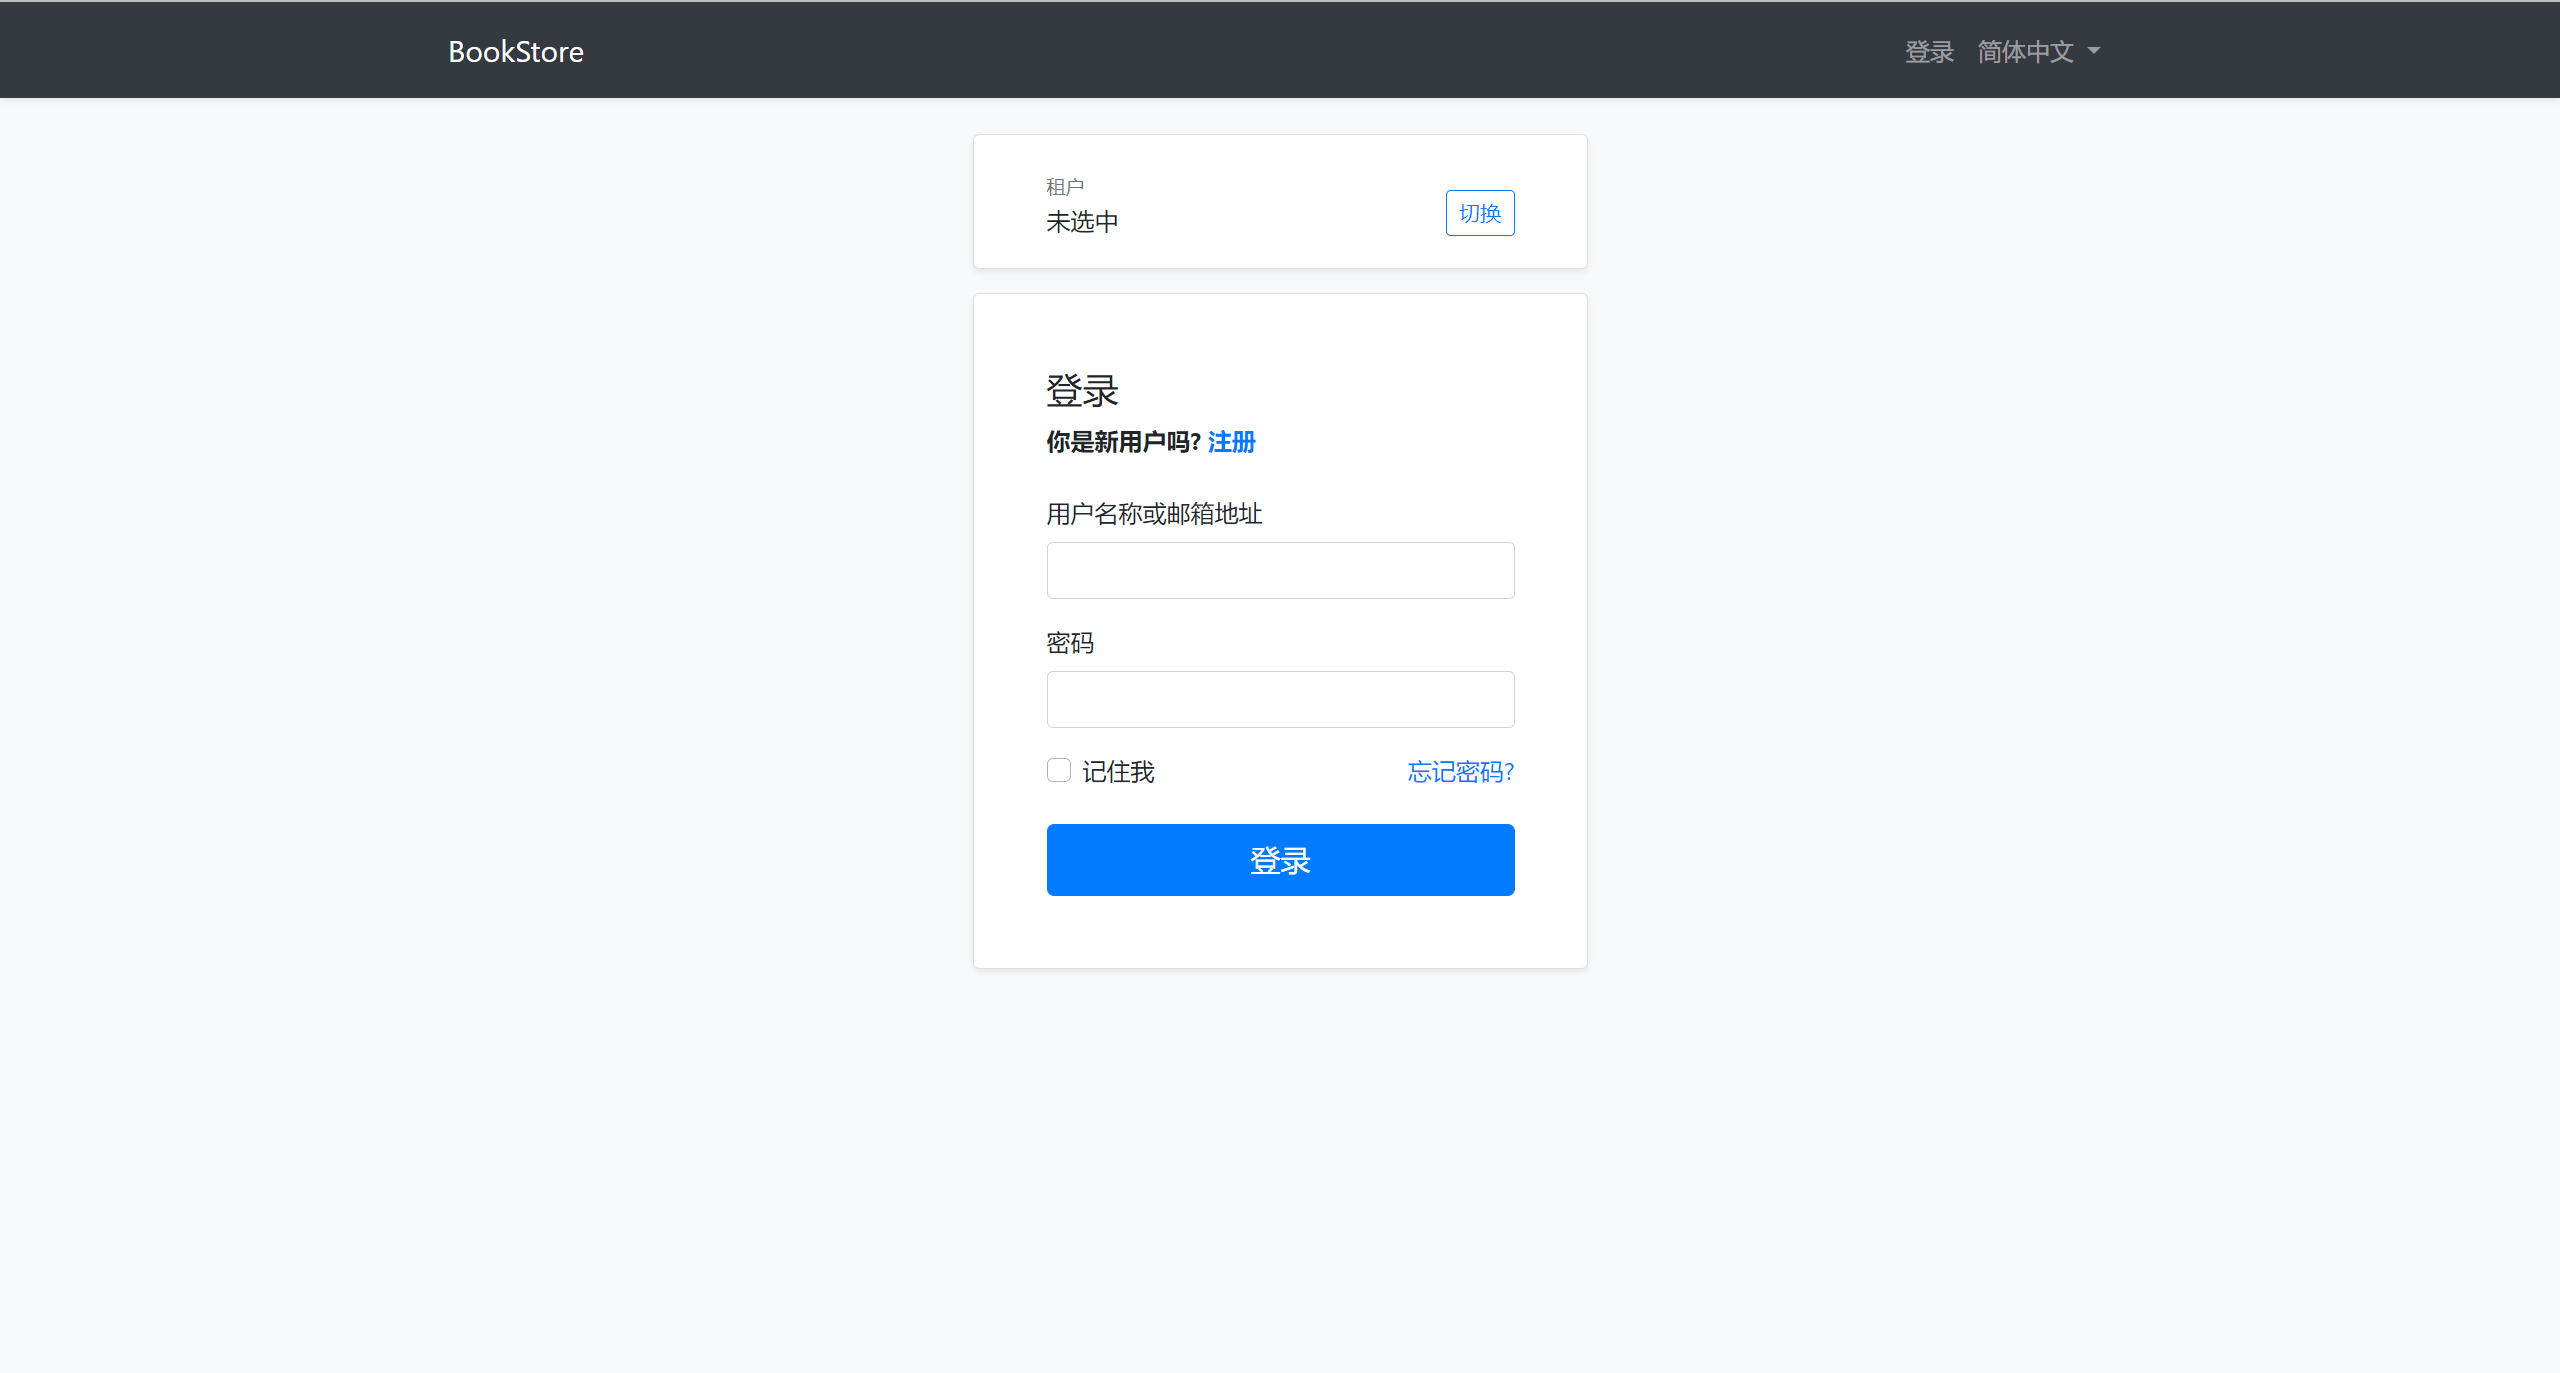This screenshot has width=2560, height=1373.
Task: Select the 未选中 tenant value text
Action: [x=1082, y=221]
